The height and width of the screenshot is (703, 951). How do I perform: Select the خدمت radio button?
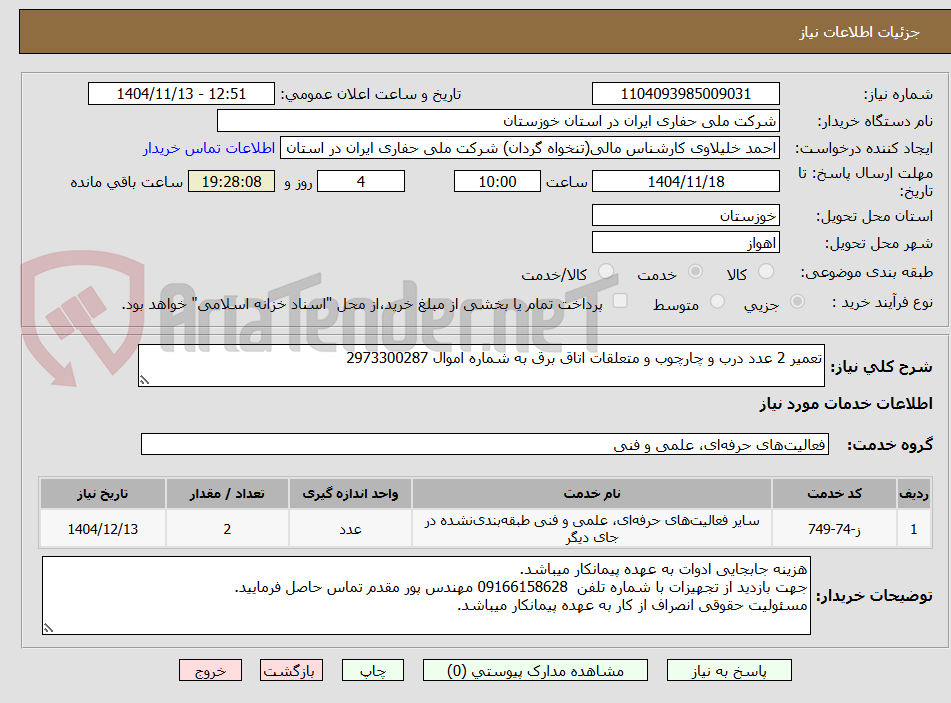[x=695, y=272]
